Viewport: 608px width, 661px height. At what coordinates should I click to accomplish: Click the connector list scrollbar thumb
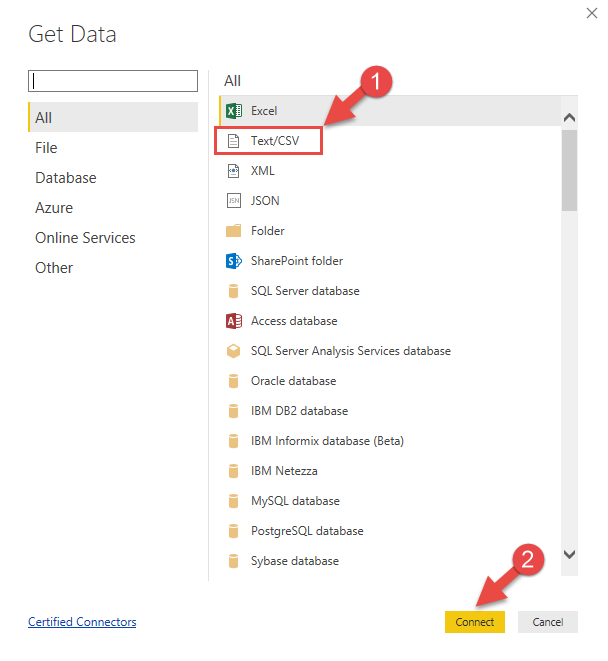coord(569,170)
